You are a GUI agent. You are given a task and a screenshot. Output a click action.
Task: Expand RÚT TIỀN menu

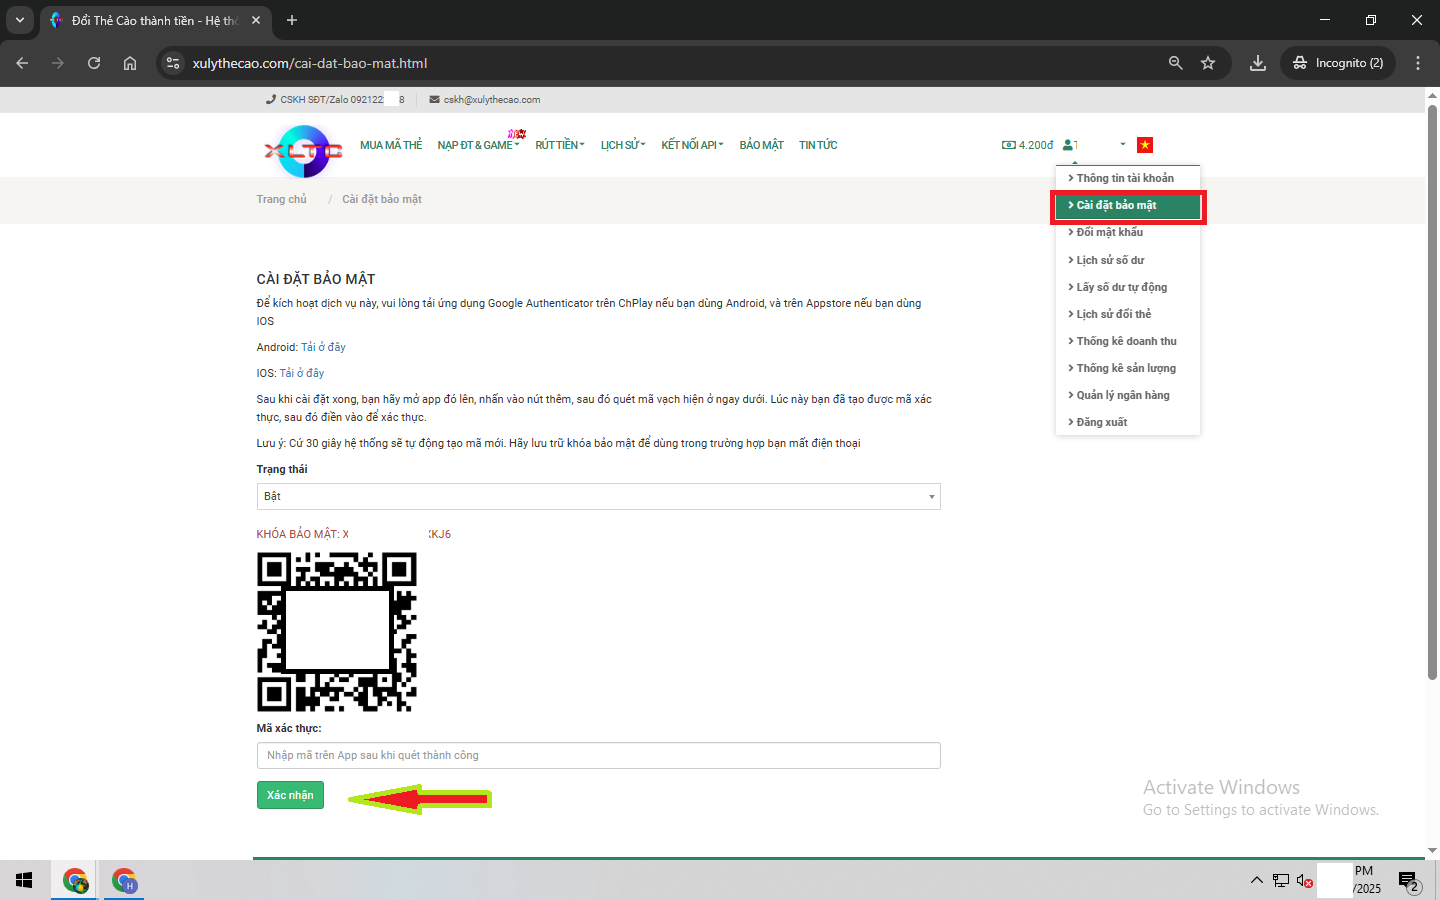point(560,145)
